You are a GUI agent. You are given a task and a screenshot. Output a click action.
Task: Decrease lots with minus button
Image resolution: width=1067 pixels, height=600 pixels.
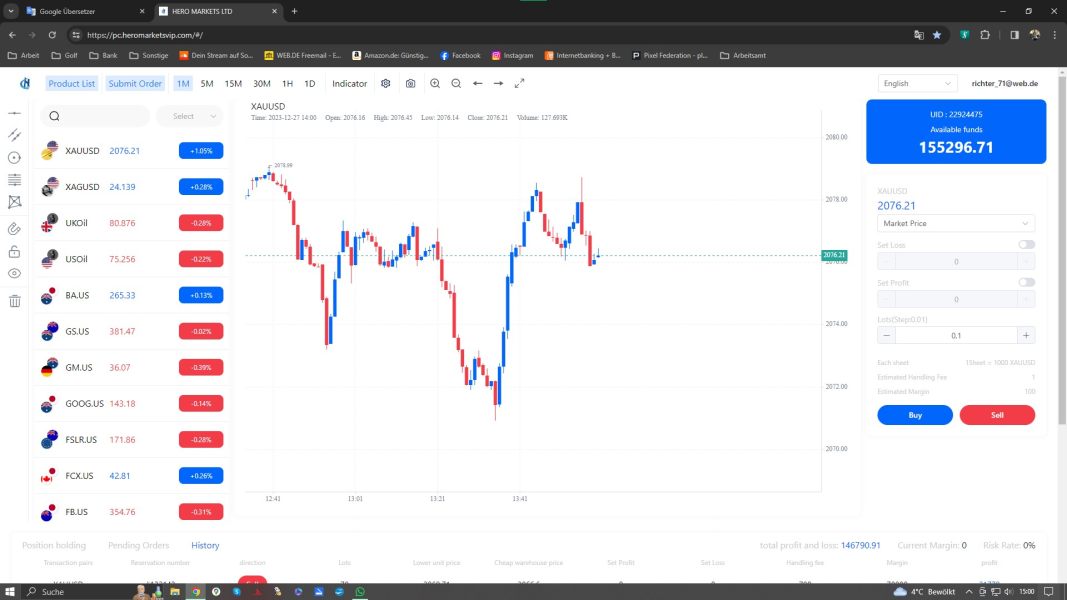pyautogui.click(x=886, y=335)
